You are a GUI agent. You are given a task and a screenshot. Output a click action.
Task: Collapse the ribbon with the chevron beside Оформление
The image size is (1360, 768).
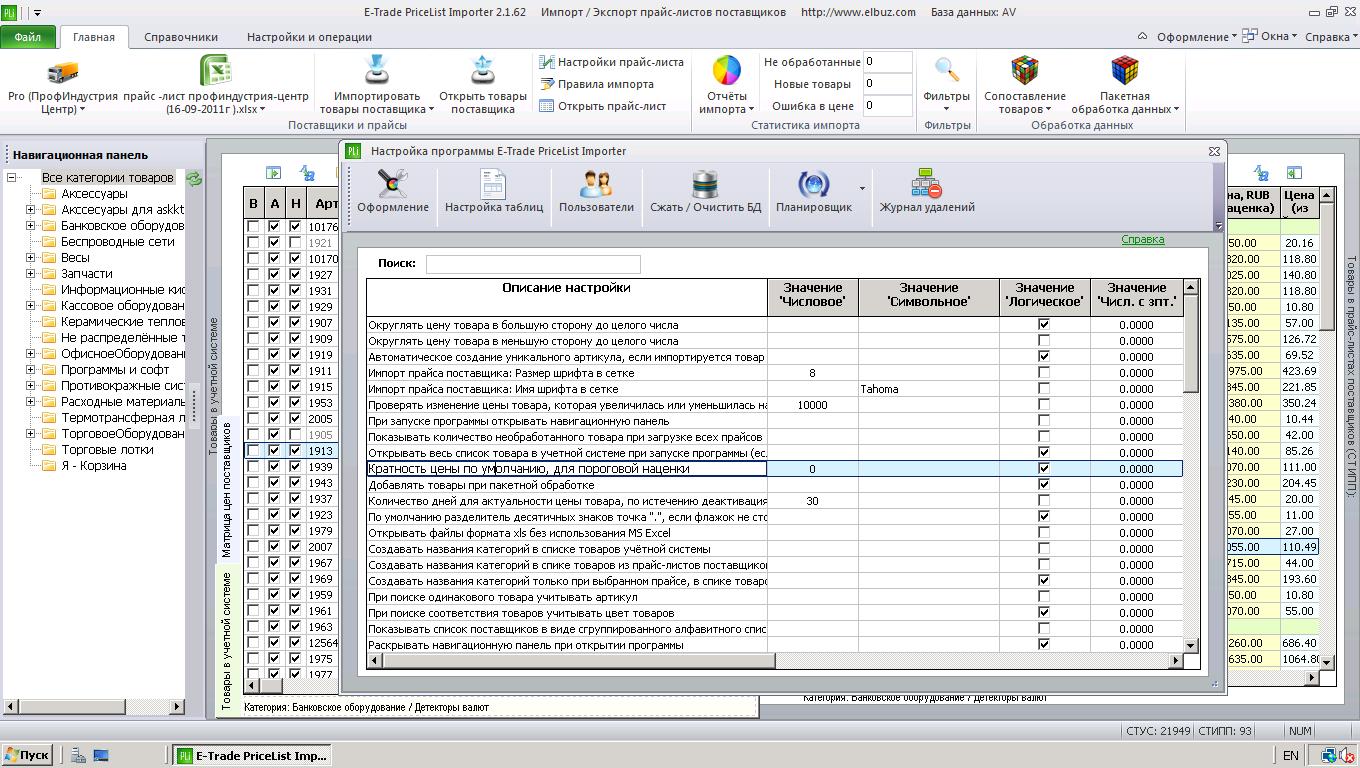[x=1143, y=36]
